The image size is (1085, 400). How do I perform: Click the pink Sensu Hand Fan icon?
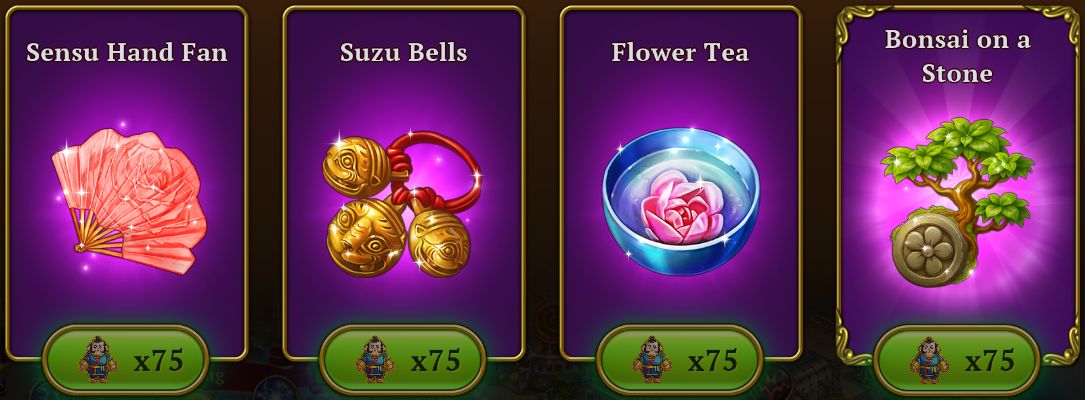(x=129, y=201)
